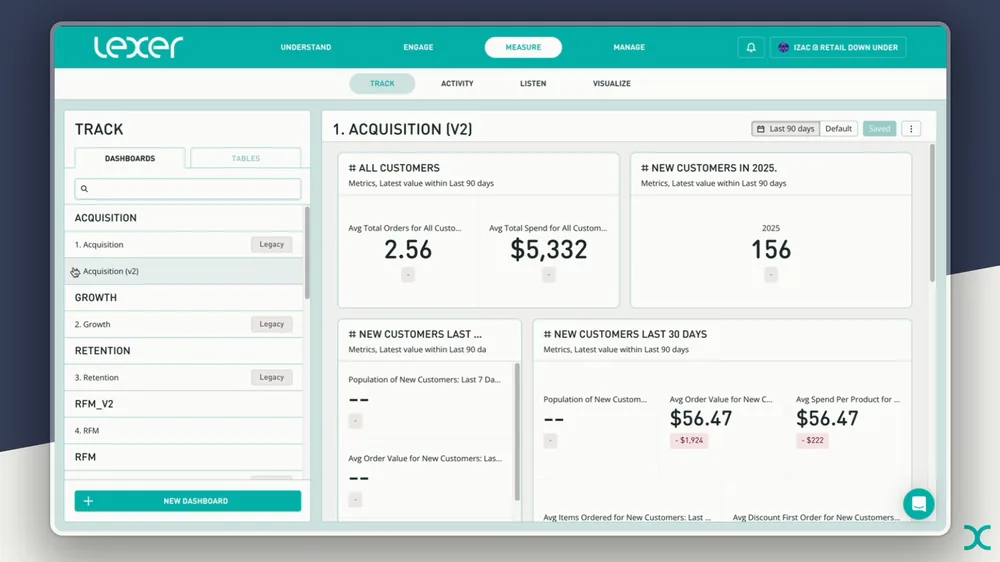Open the notifications bell

pyautogui.click(x=751, y=47)
